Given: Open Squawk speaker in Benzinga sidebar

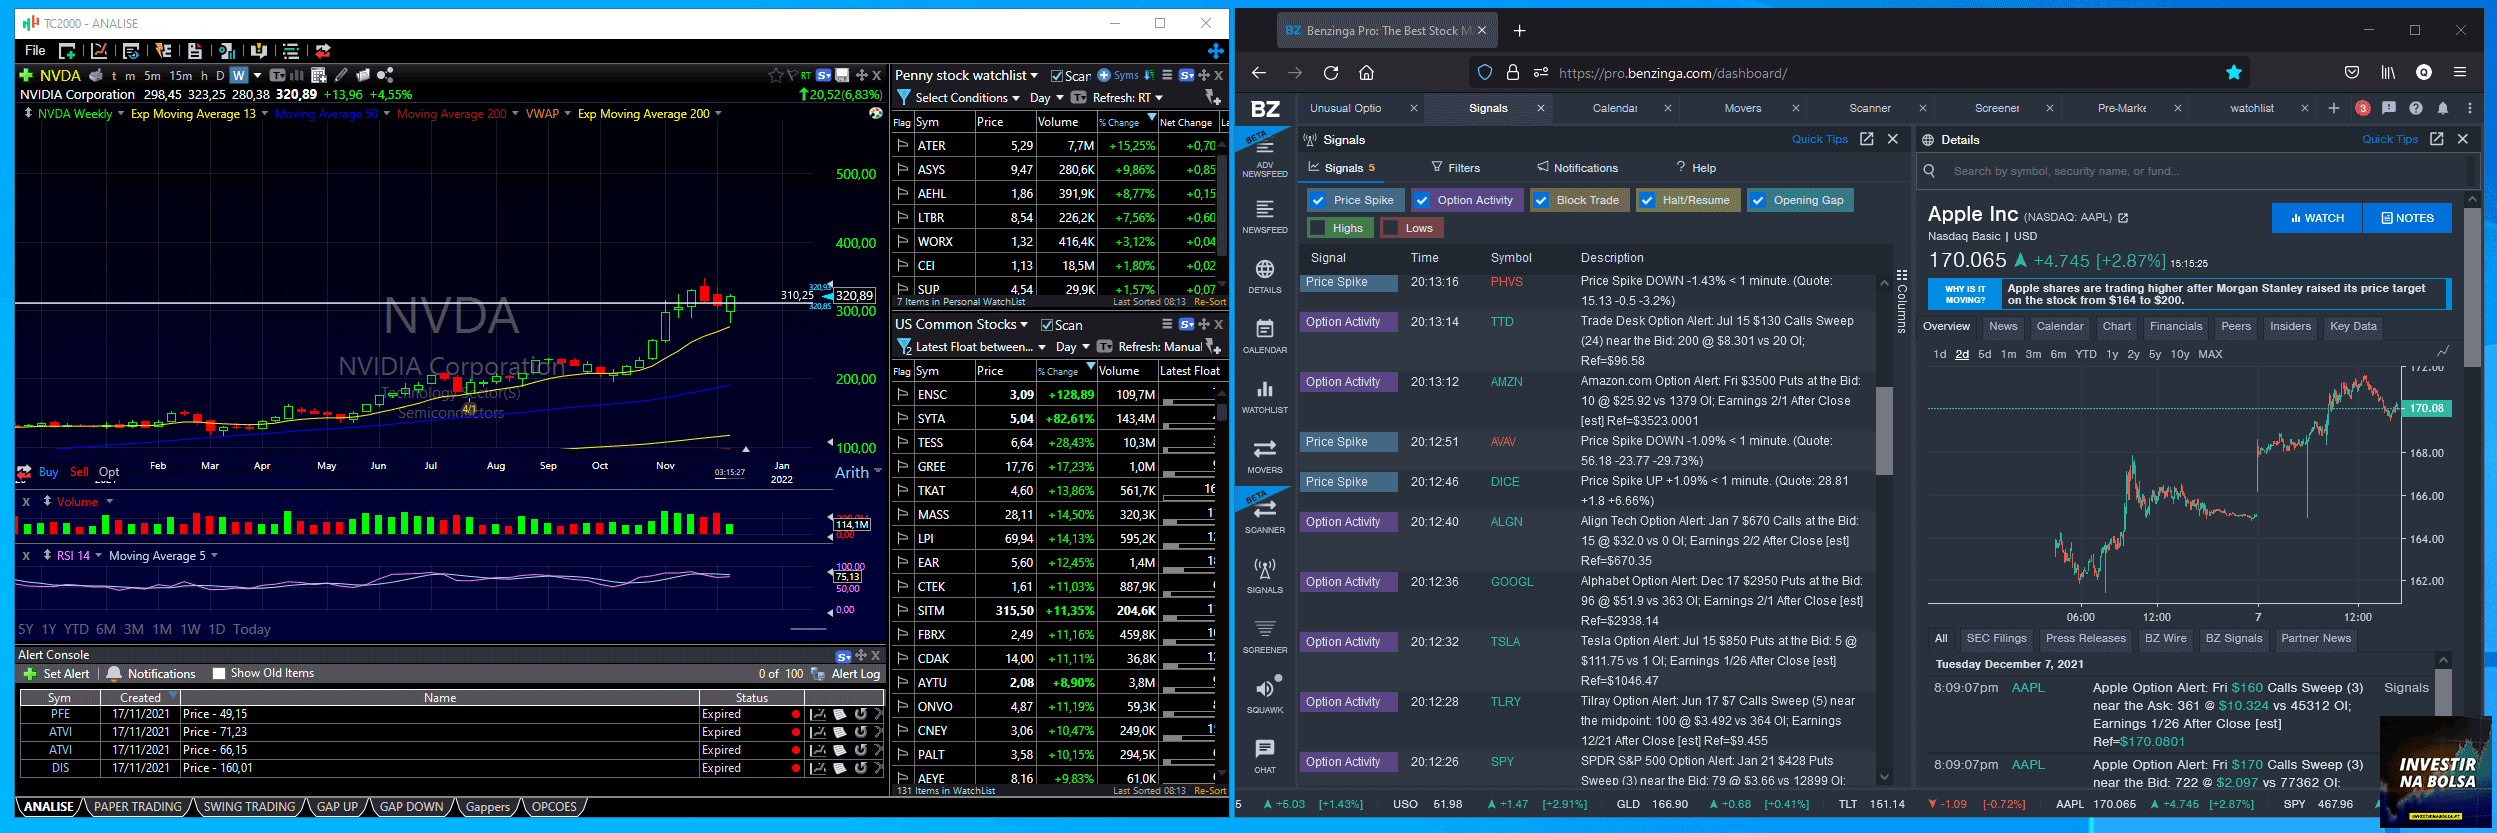Looking at the screenshot, I should pos(1265,696).
